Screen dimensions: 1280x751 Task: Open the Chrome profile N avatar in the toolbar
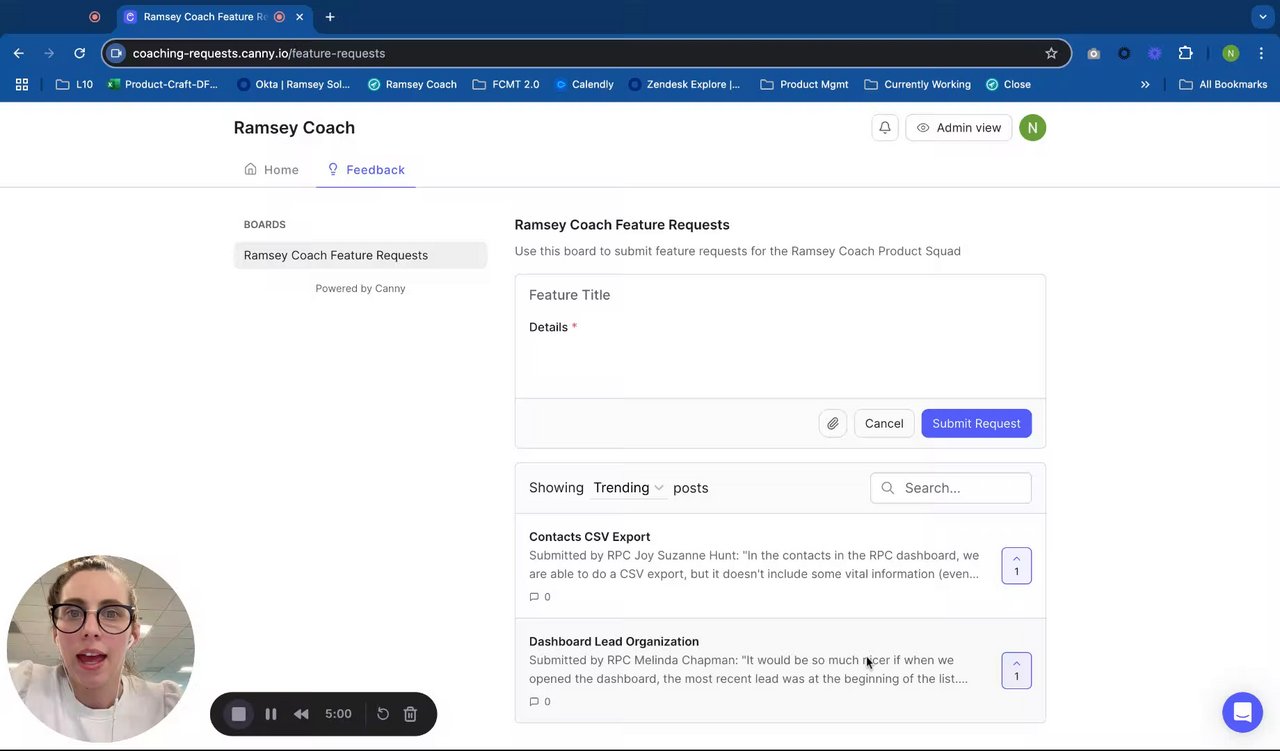[1231, 53]
